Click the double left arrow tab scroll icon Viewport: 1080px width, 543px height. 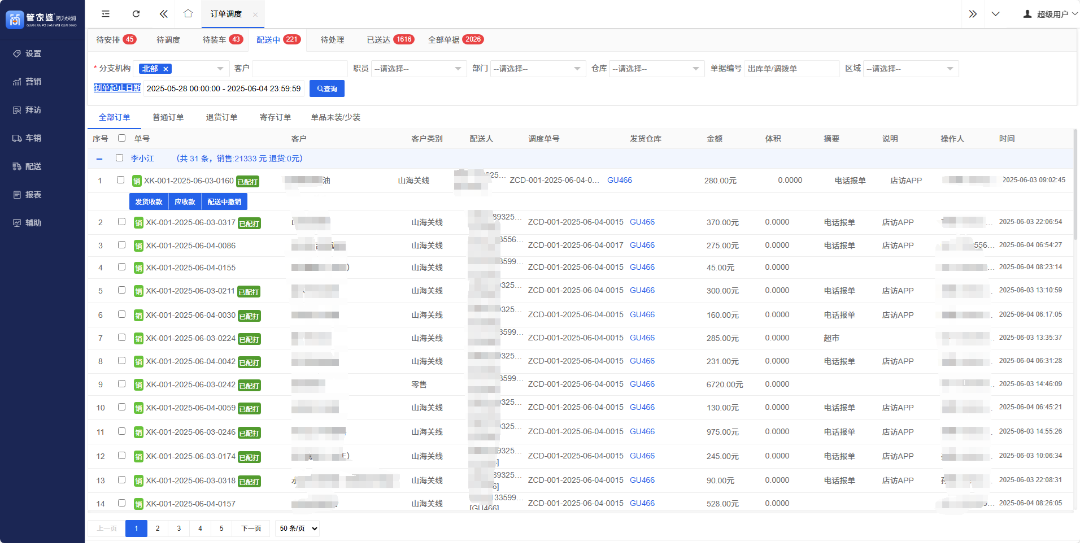point(164,14)
